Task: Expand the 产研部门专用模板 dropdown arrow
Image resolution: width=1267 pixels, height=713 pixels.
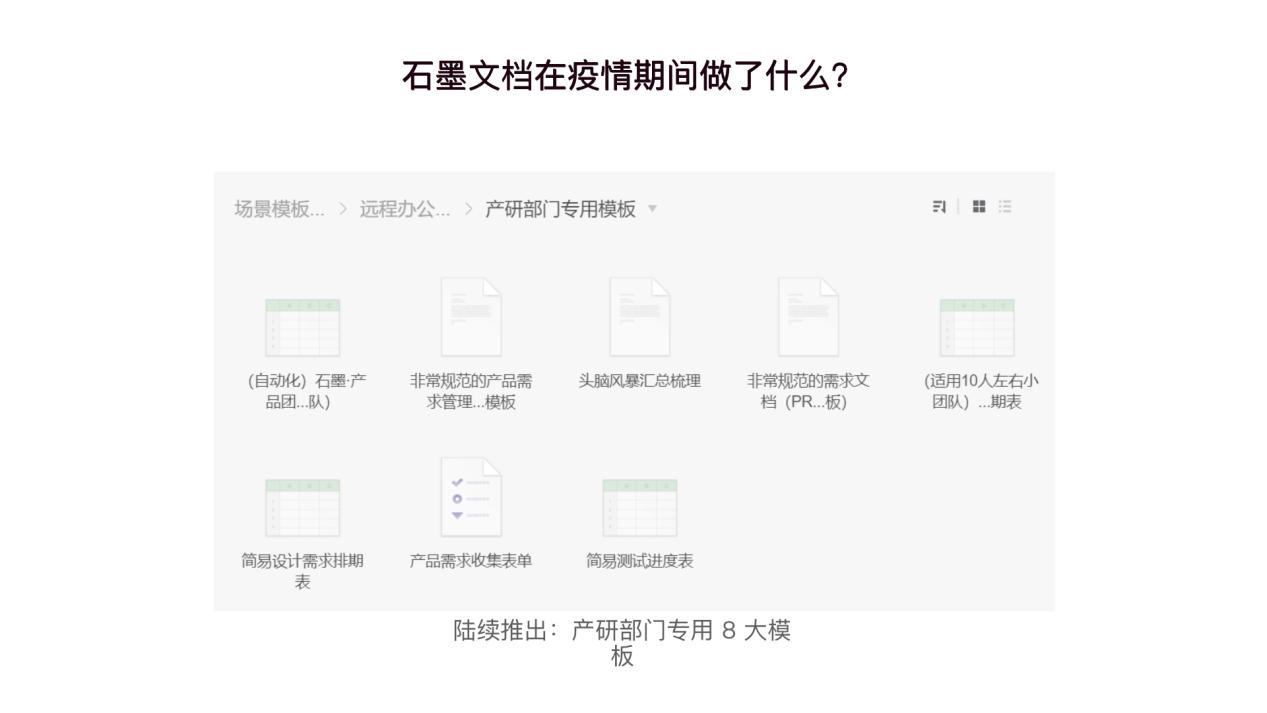Action: (x=653, y=209)
